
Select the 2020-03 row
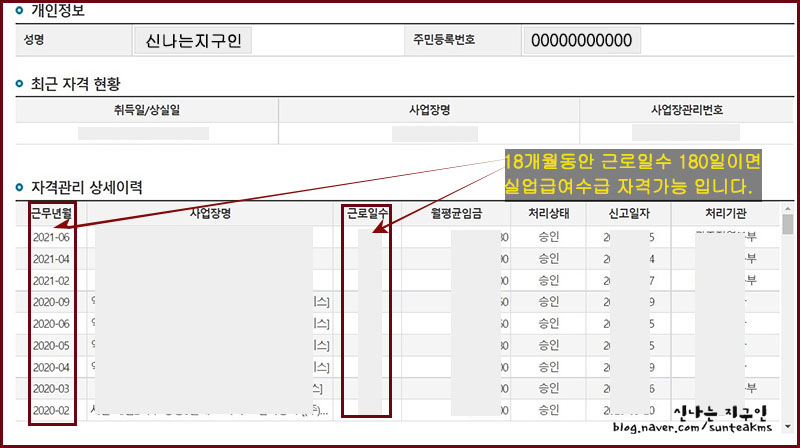(x=398, y=389)
